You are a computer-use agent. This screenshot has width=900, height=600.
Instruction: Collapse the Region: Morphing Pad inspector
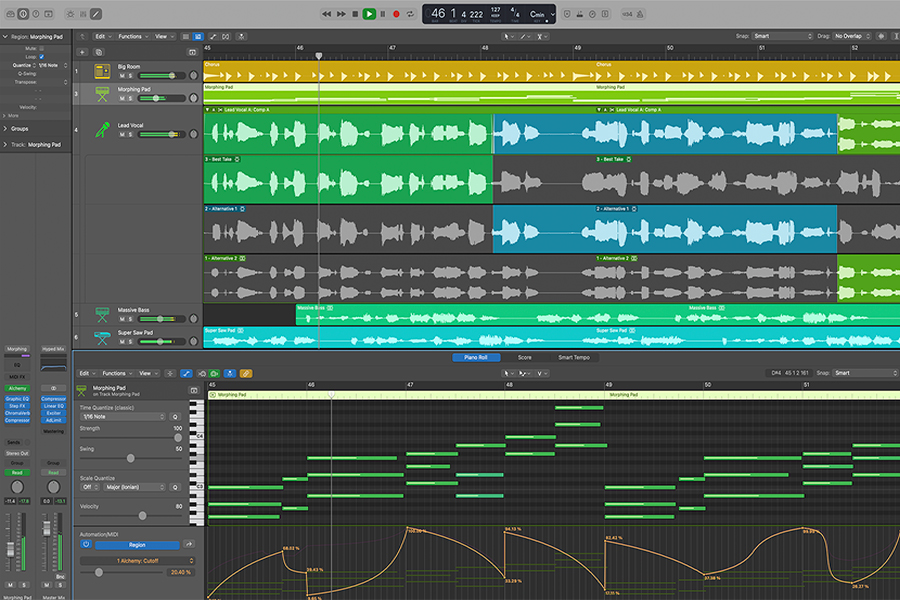(5, 37)
